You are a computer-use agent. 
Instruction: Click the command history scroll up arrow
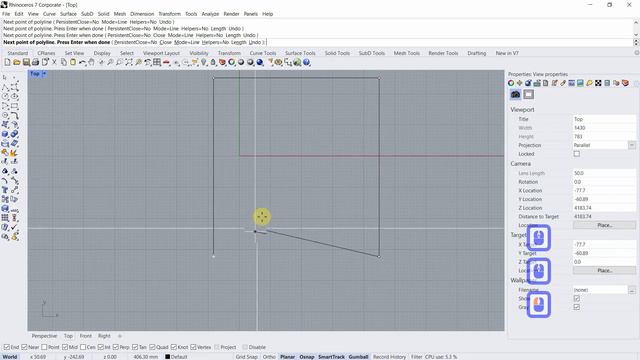[x=636, y=22]
